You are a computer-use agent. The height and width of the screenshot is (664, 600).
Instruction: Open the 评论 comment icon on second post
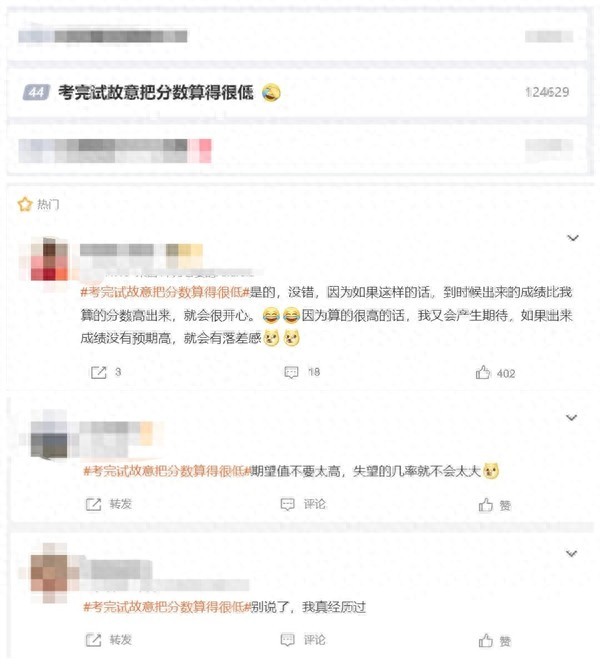(x=288, y=504)
